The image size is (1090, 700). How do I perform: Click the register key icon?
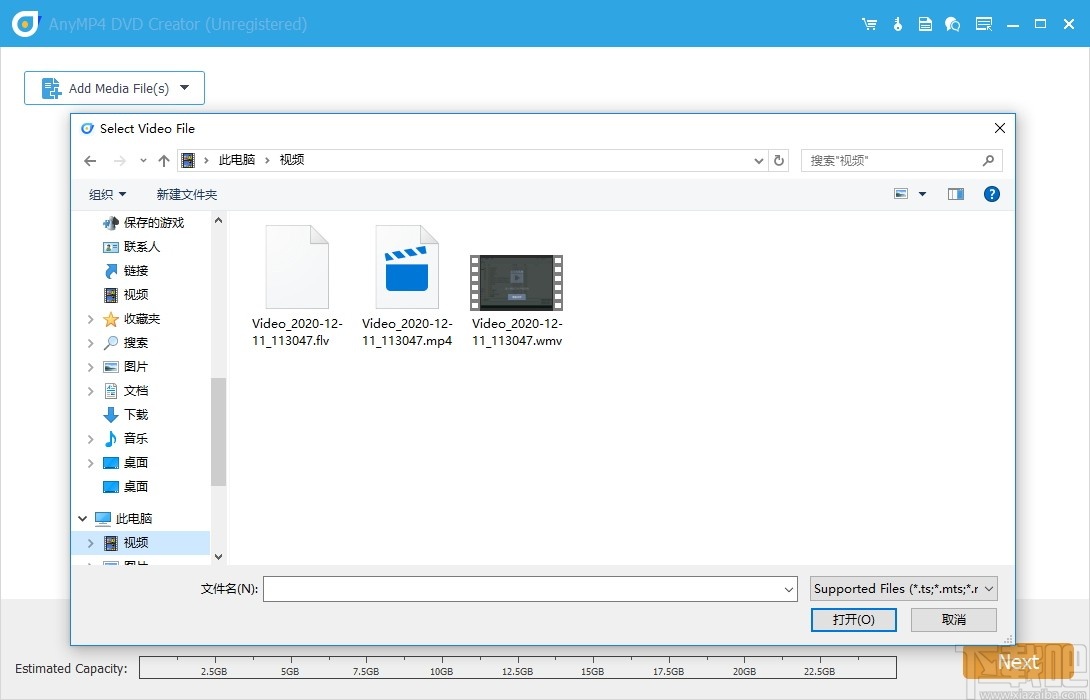(x=897, y=23)
